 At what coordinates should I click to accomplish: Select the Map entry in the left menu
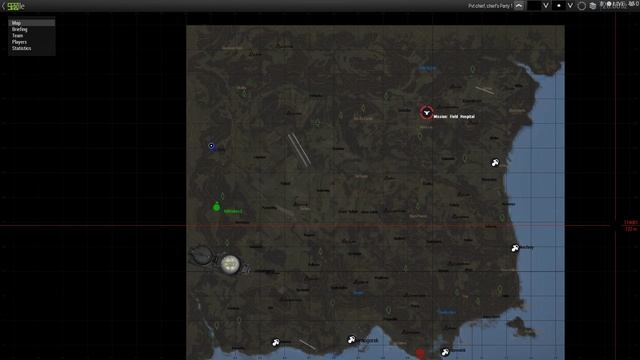(x=31, y=23)
